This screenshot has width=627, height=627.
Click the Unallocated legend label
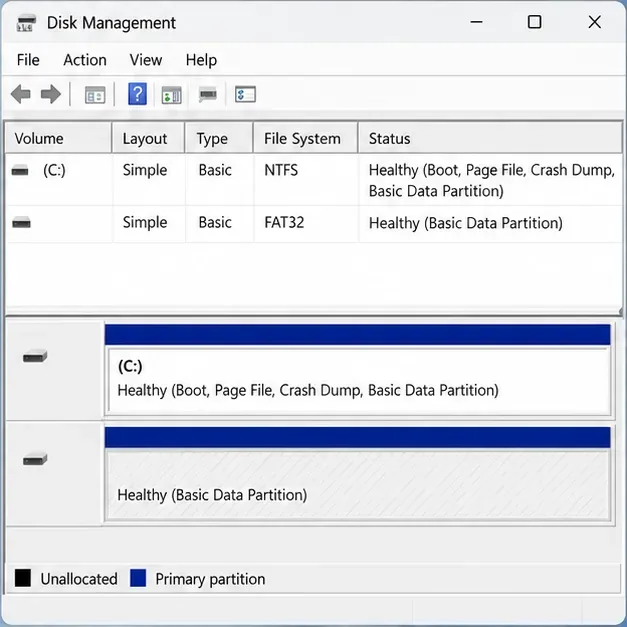(79, 579)
